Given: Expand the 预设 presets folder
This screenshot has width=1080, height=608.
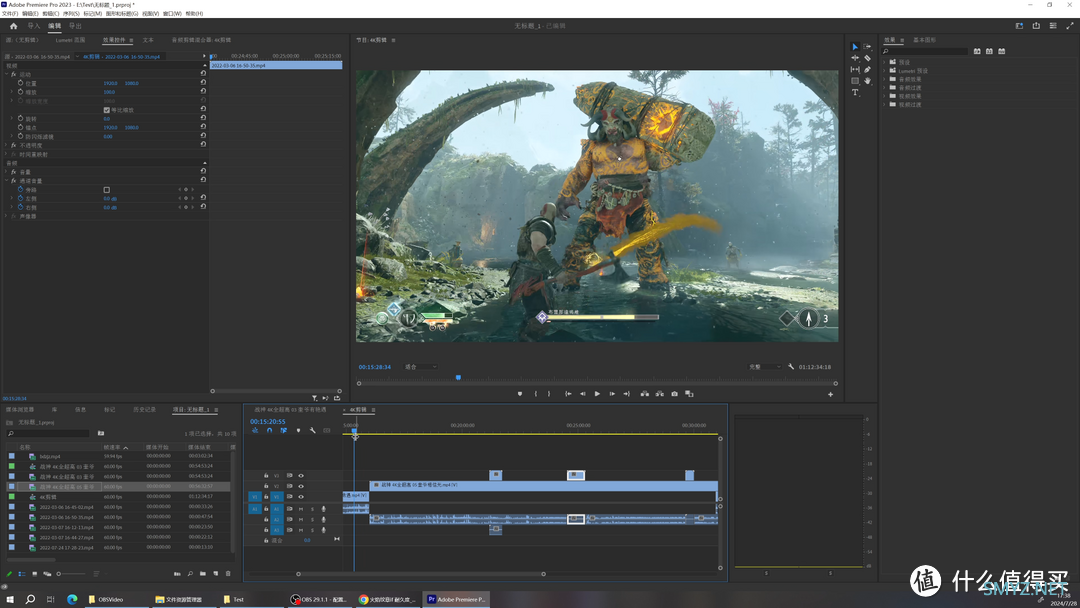Looking at the screenshot, I should [884, 62].
